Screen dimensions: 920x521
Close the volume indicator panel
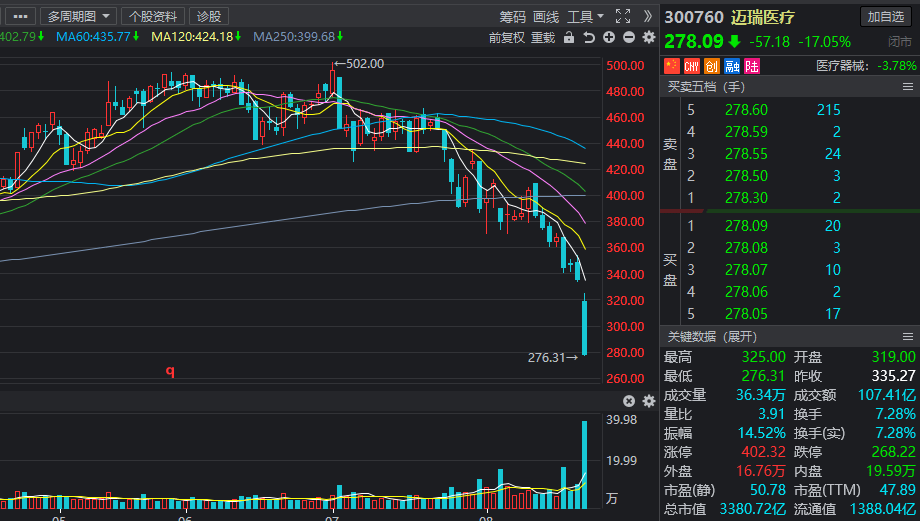pos(629,401)
